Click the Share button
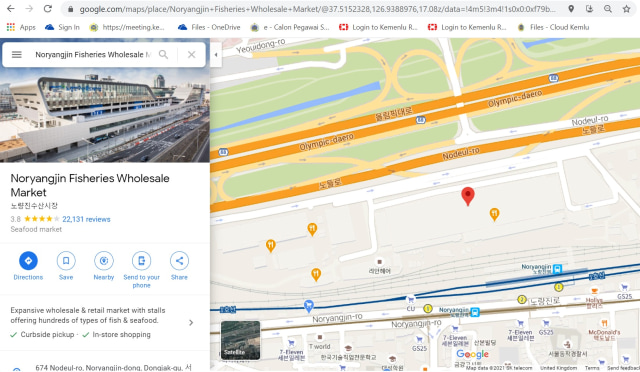This screenshot has width=640, height=372. [x=179, y=266]
